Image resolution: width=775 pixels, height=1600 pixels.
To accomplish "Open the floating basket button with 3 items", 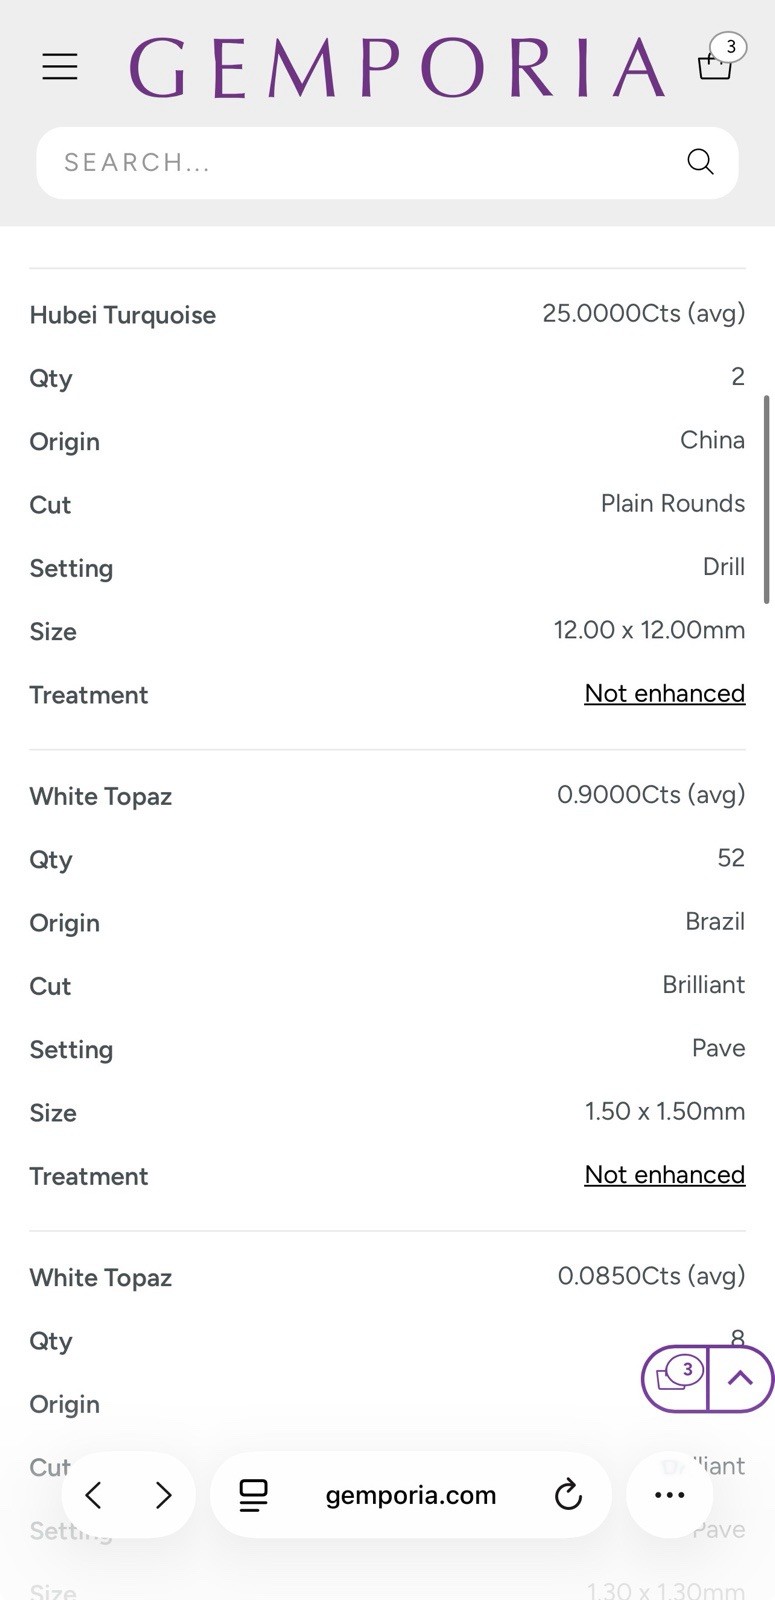I will [x=675, y=1379].
